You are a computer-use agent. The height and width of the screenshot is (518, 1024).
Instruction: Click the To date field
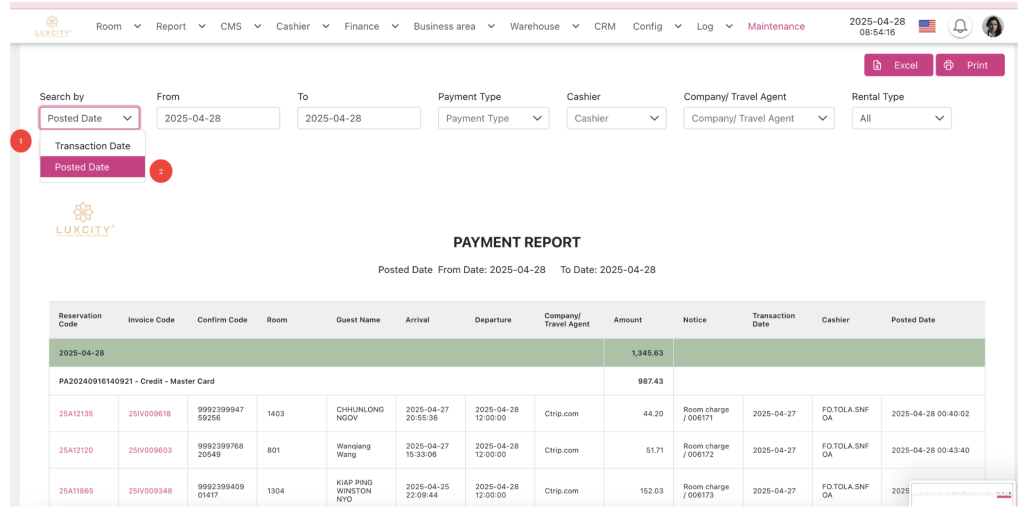(358, 118)
